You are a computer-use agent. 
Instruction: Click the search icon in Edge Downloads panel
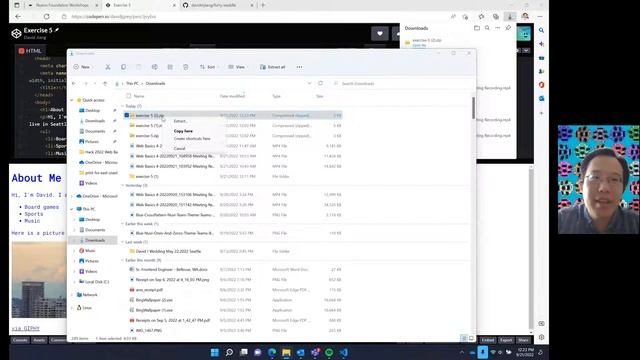(487, 28)
